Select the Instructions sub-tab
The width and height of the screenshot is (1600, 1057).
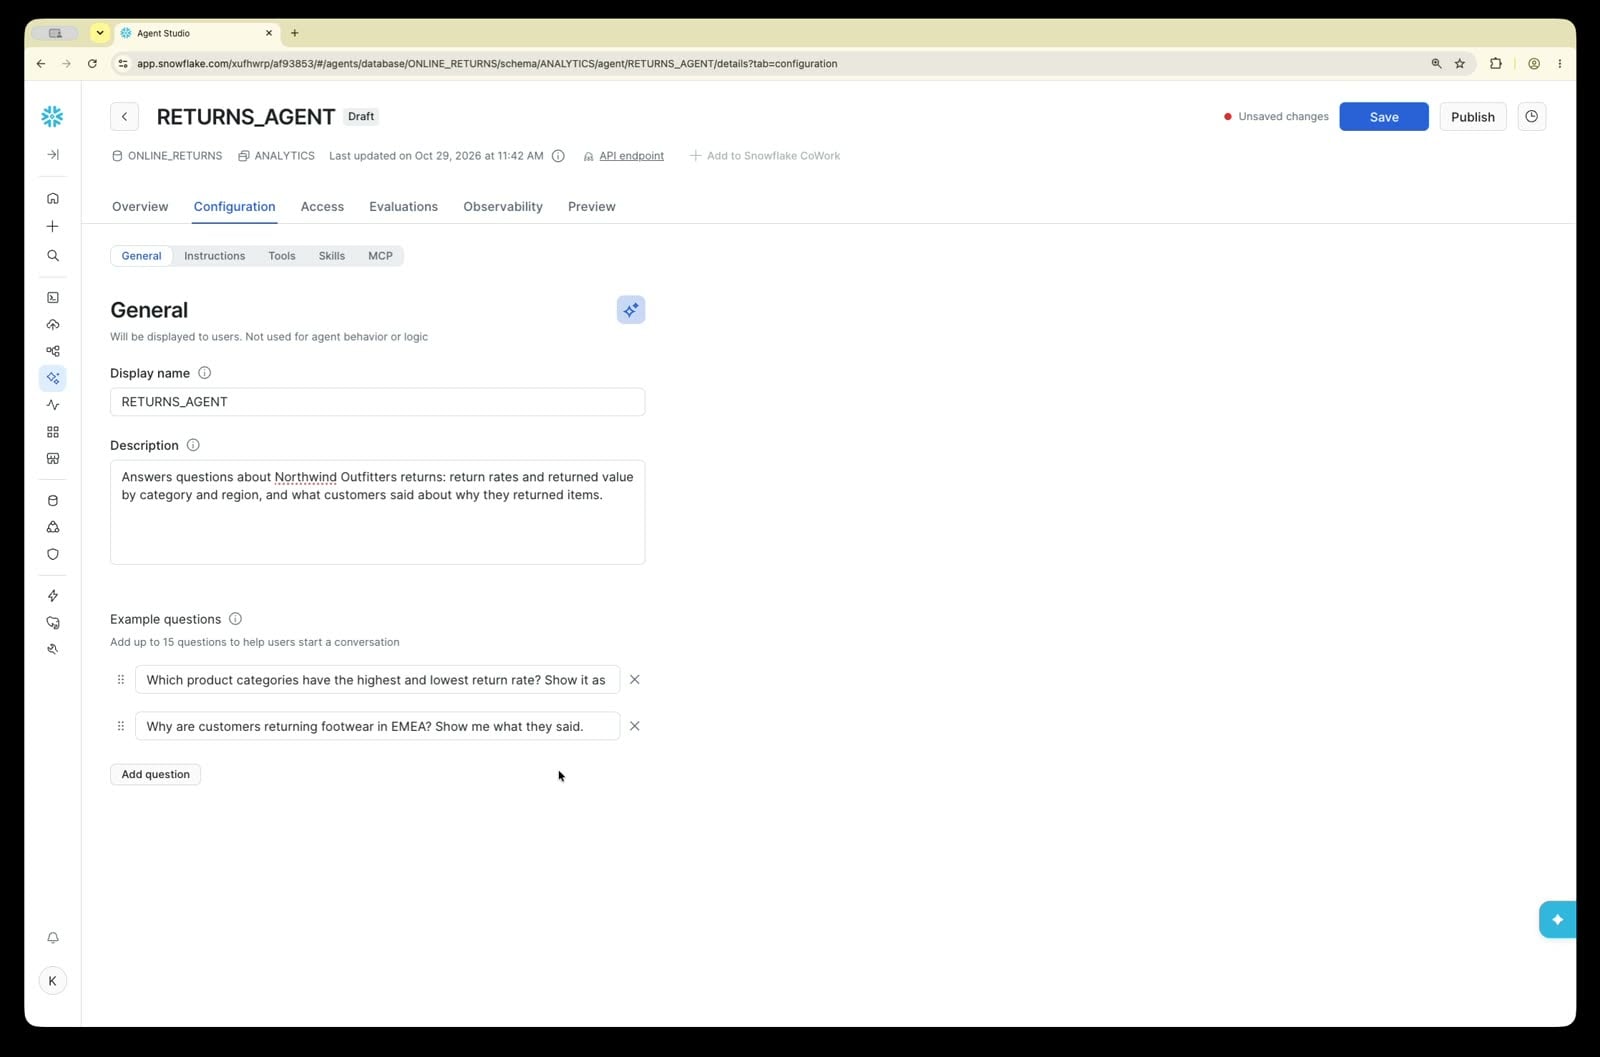[214, 256]
